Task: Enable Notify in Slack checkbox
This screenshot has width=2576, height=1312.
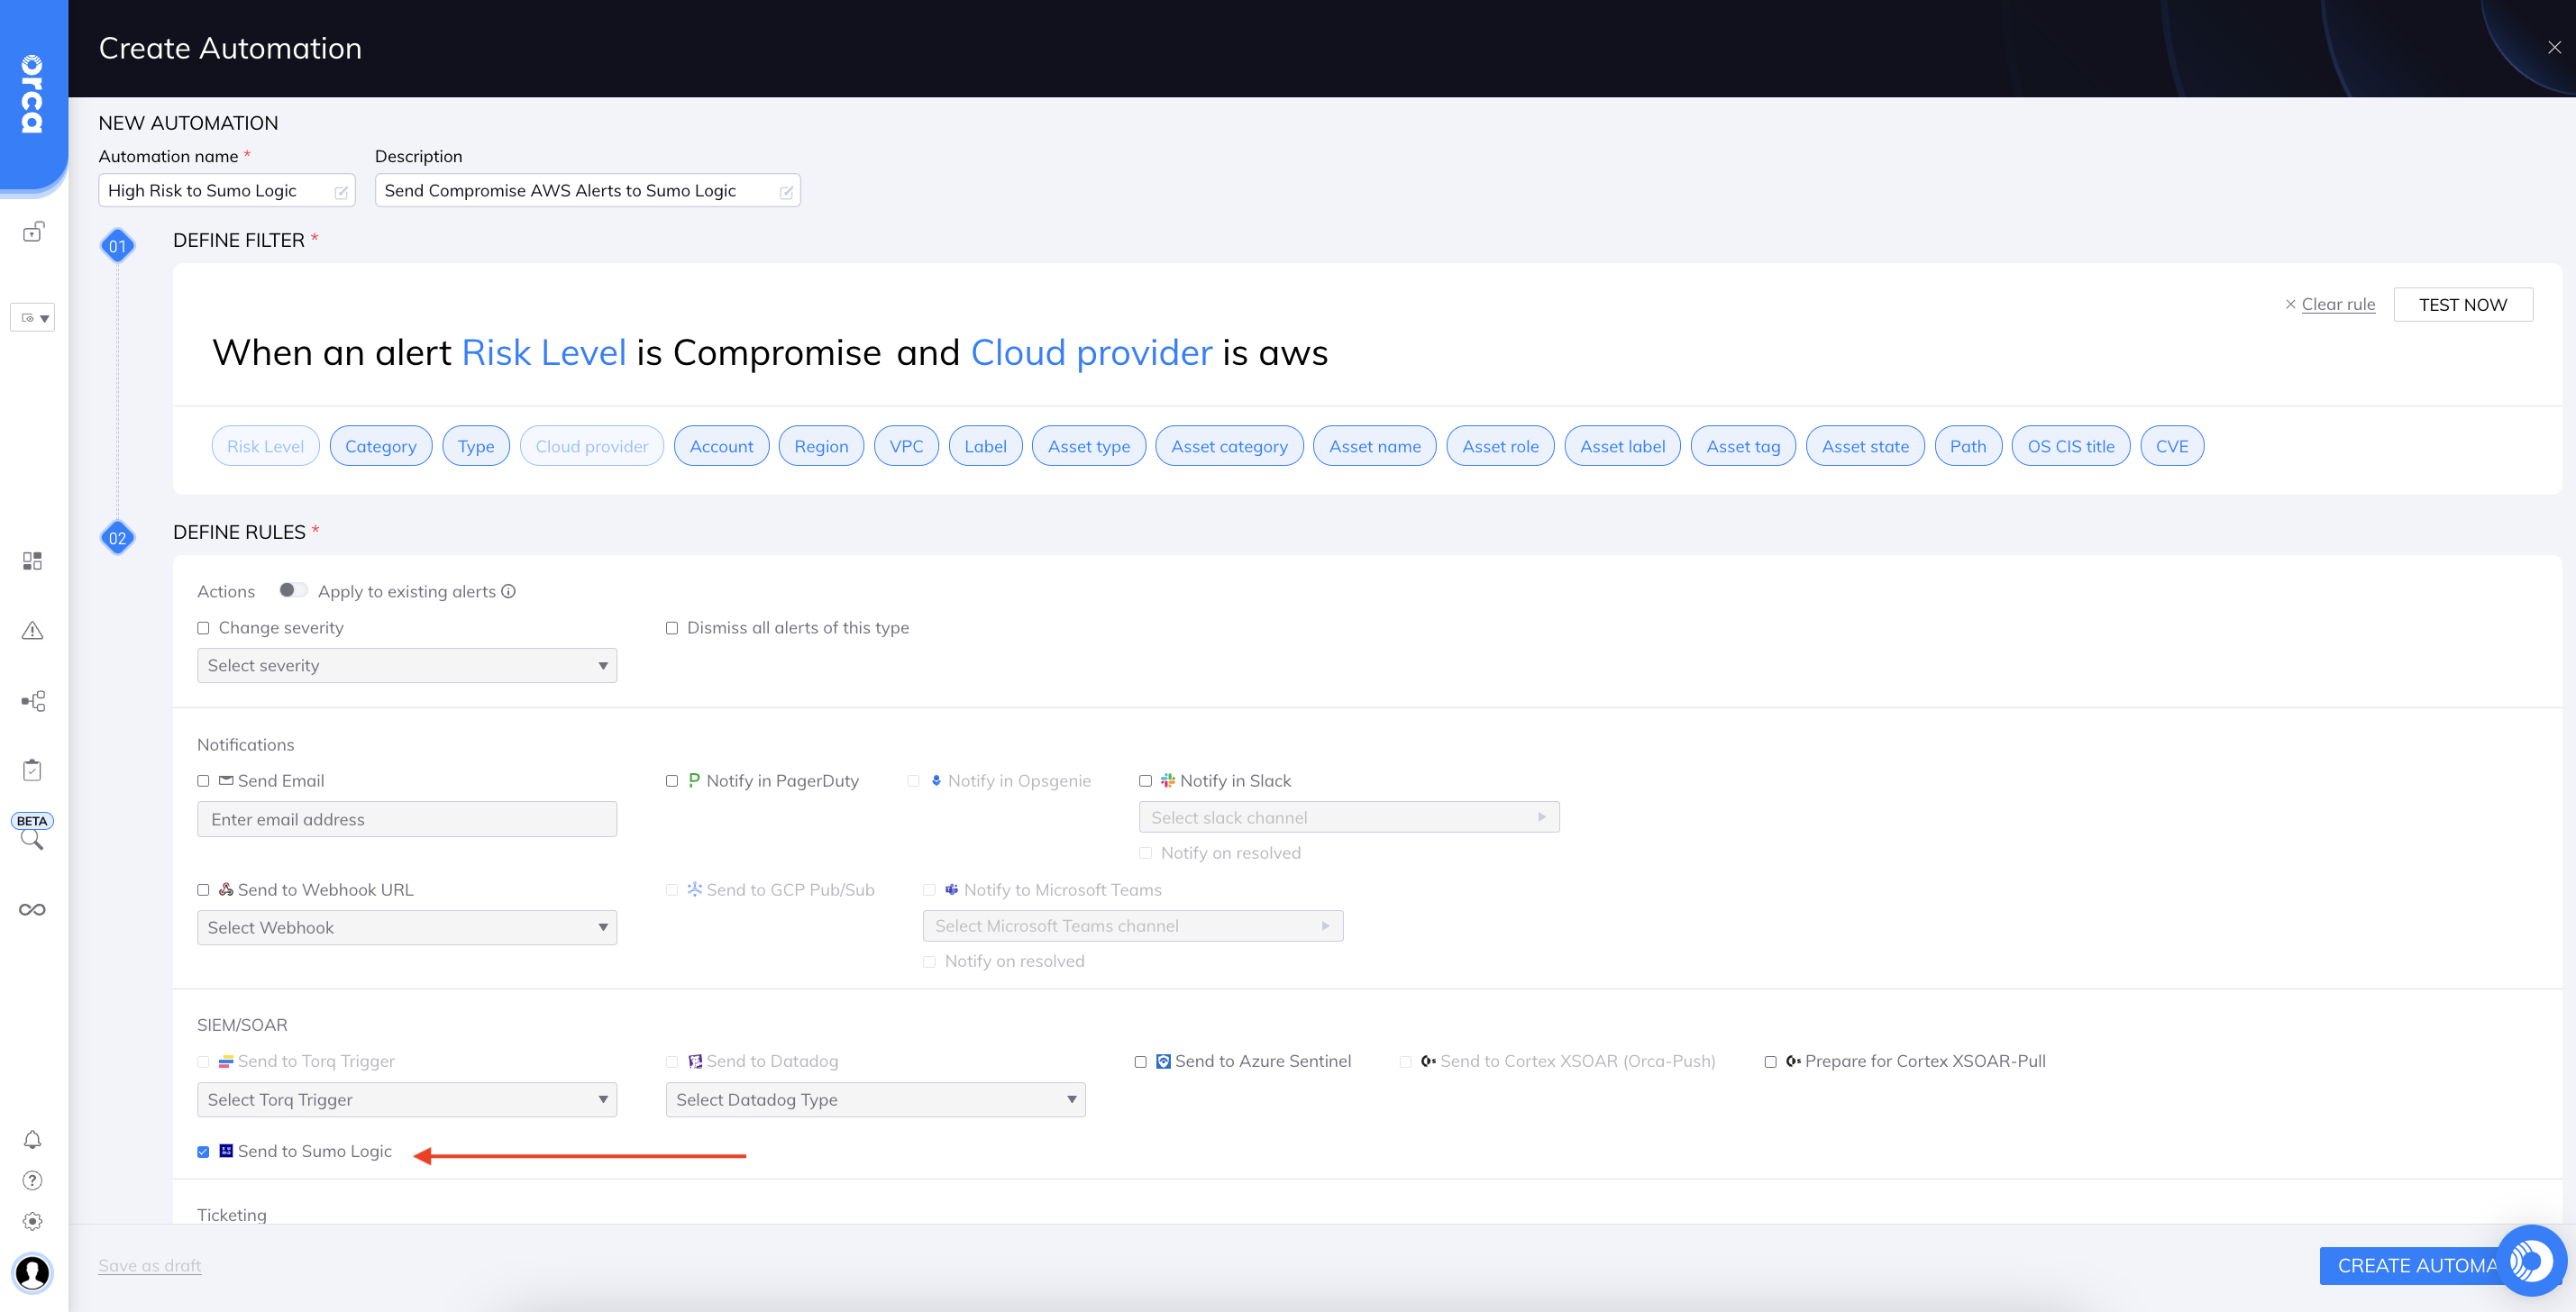Action: (x=1145, y=781)
